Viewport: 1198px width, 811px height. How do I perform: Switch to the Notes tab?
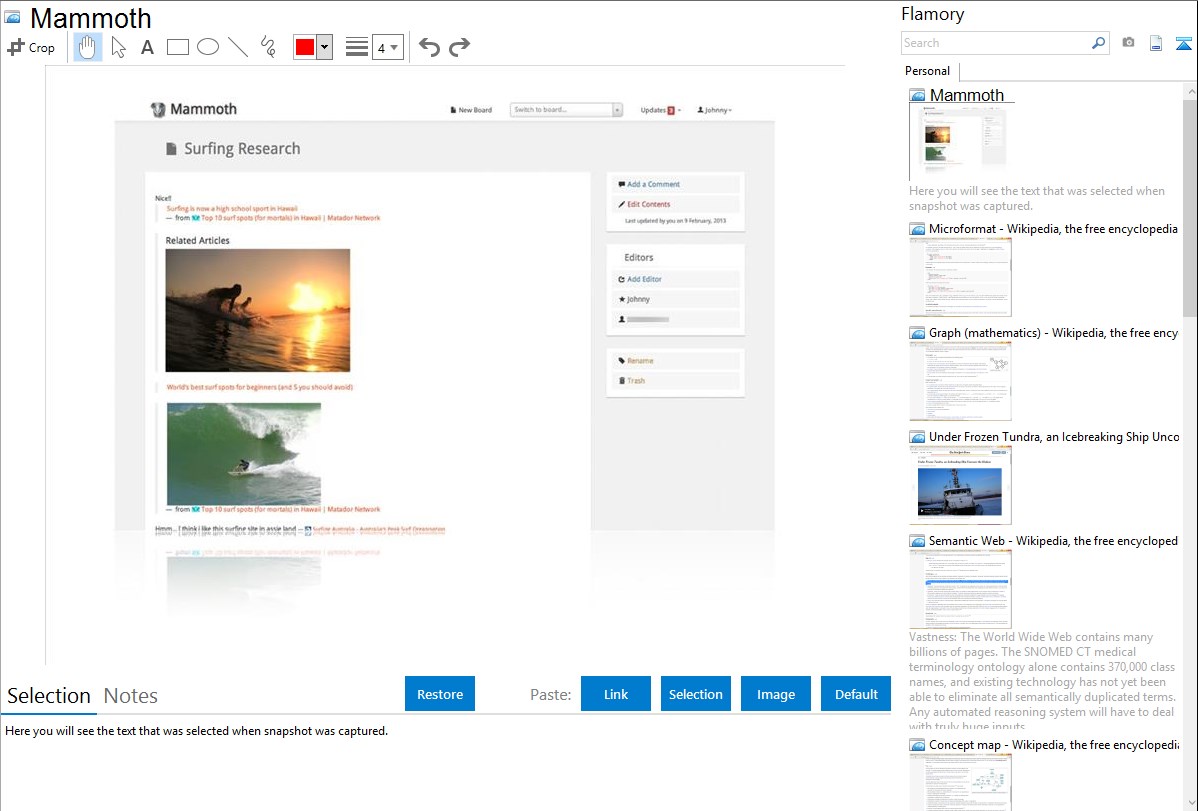[131, 696]
